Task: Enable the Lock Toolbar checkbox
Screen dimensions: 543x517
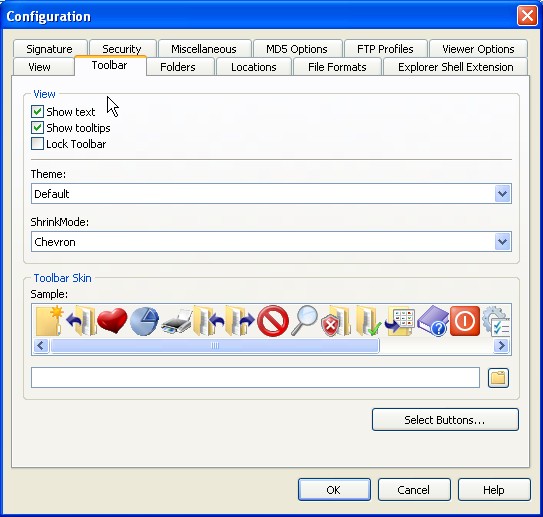Action: click(x=37, y=144)
